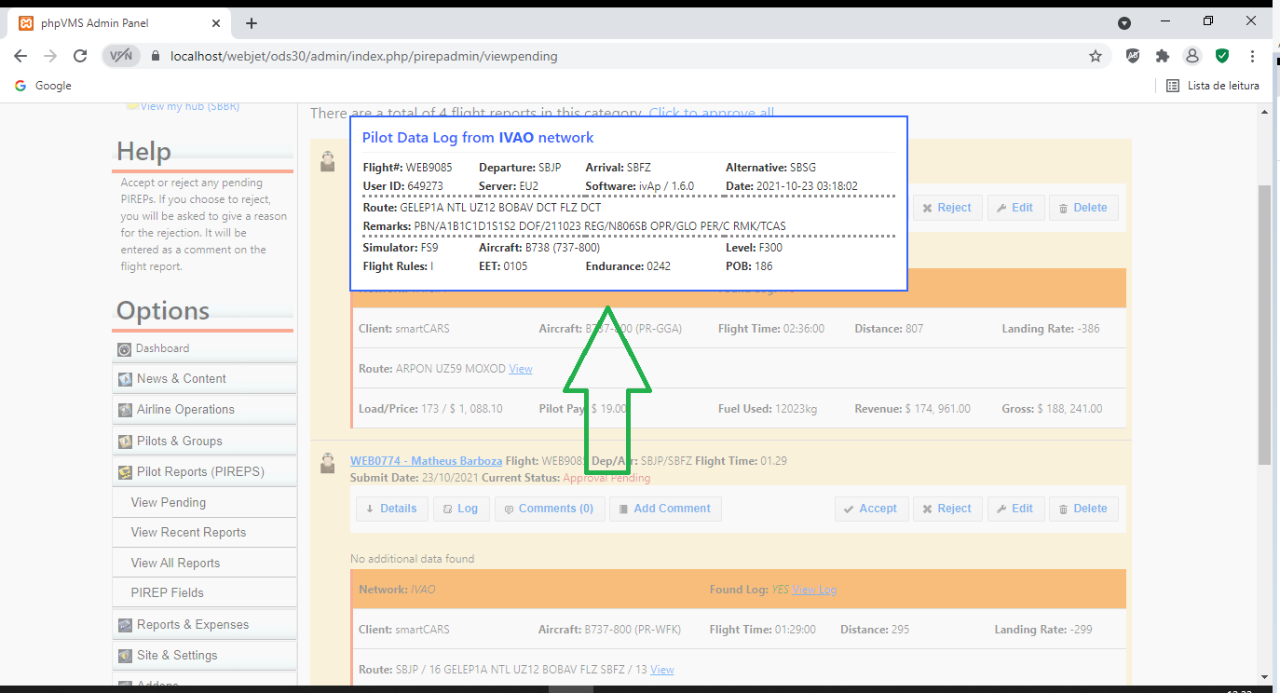Expand the Airline Operations section
This screenshot has height=693, width=1280.
click(x=185, y=410)
